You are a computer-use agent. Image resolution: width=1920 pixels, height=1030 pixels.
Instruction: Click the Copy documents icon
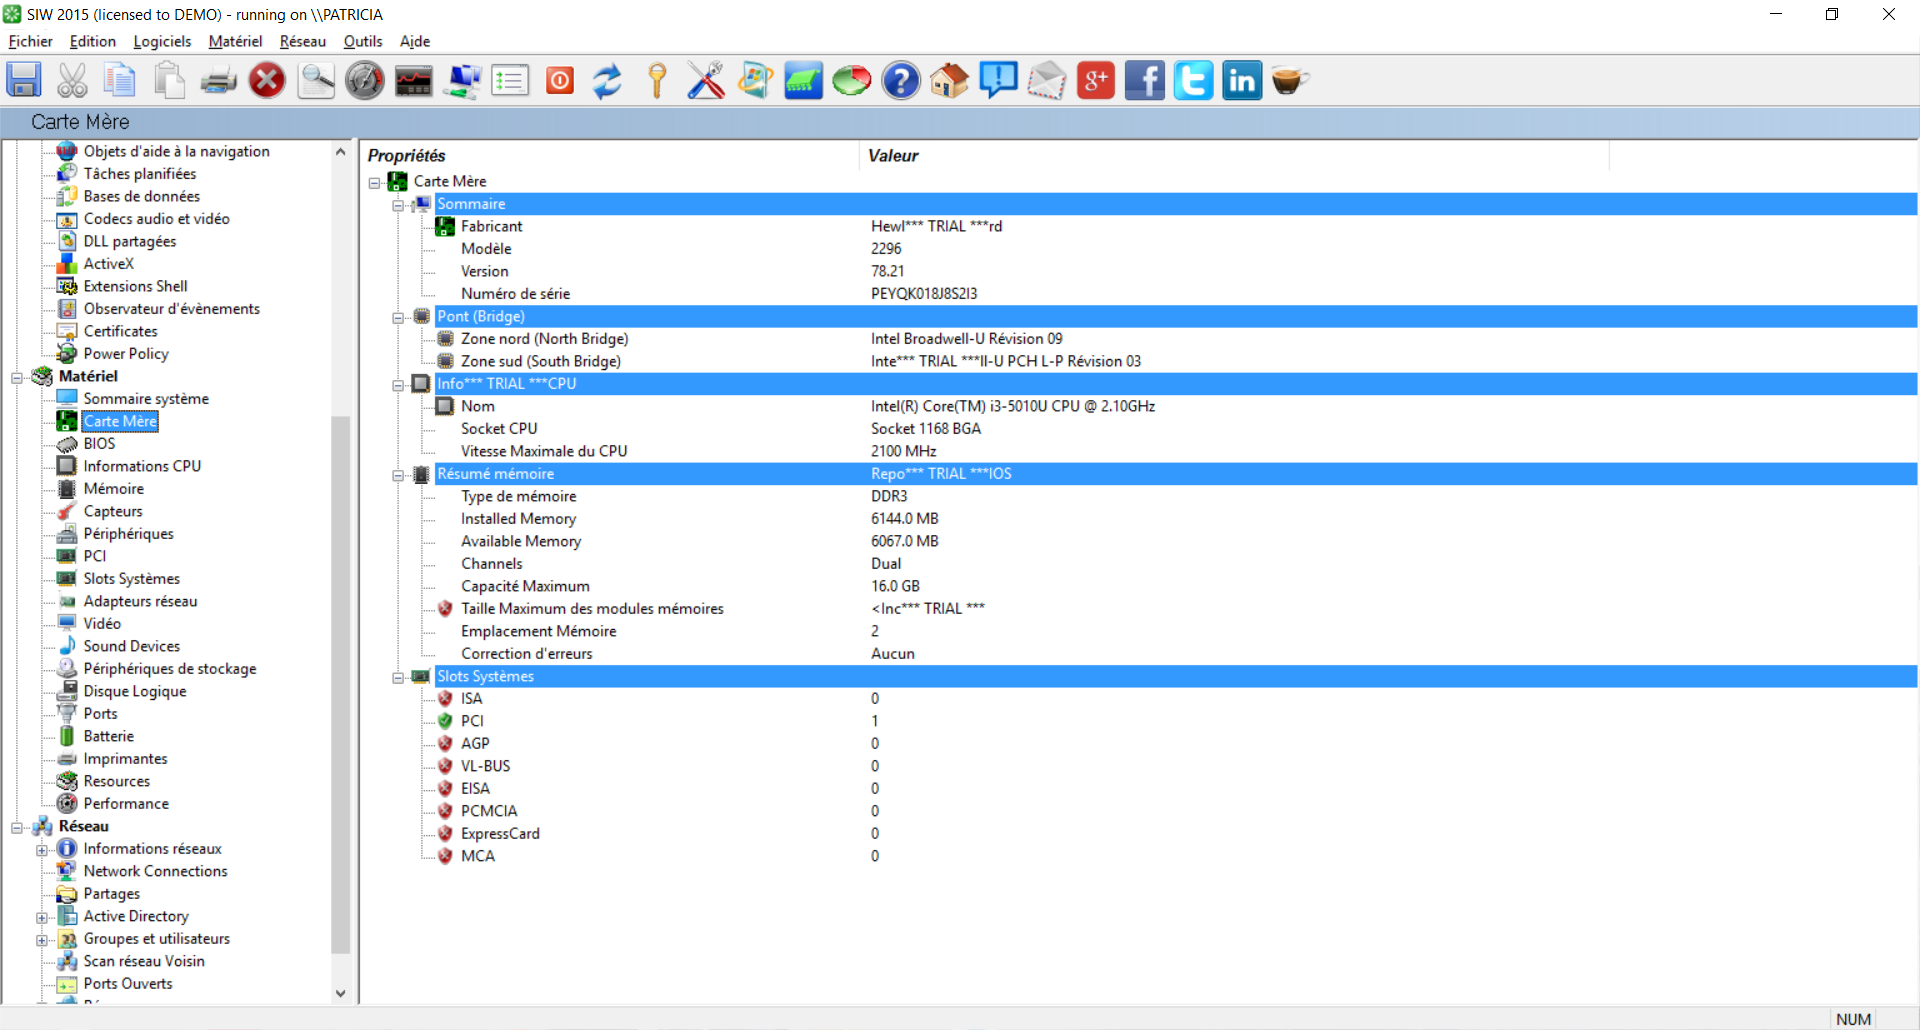[120, 80]
